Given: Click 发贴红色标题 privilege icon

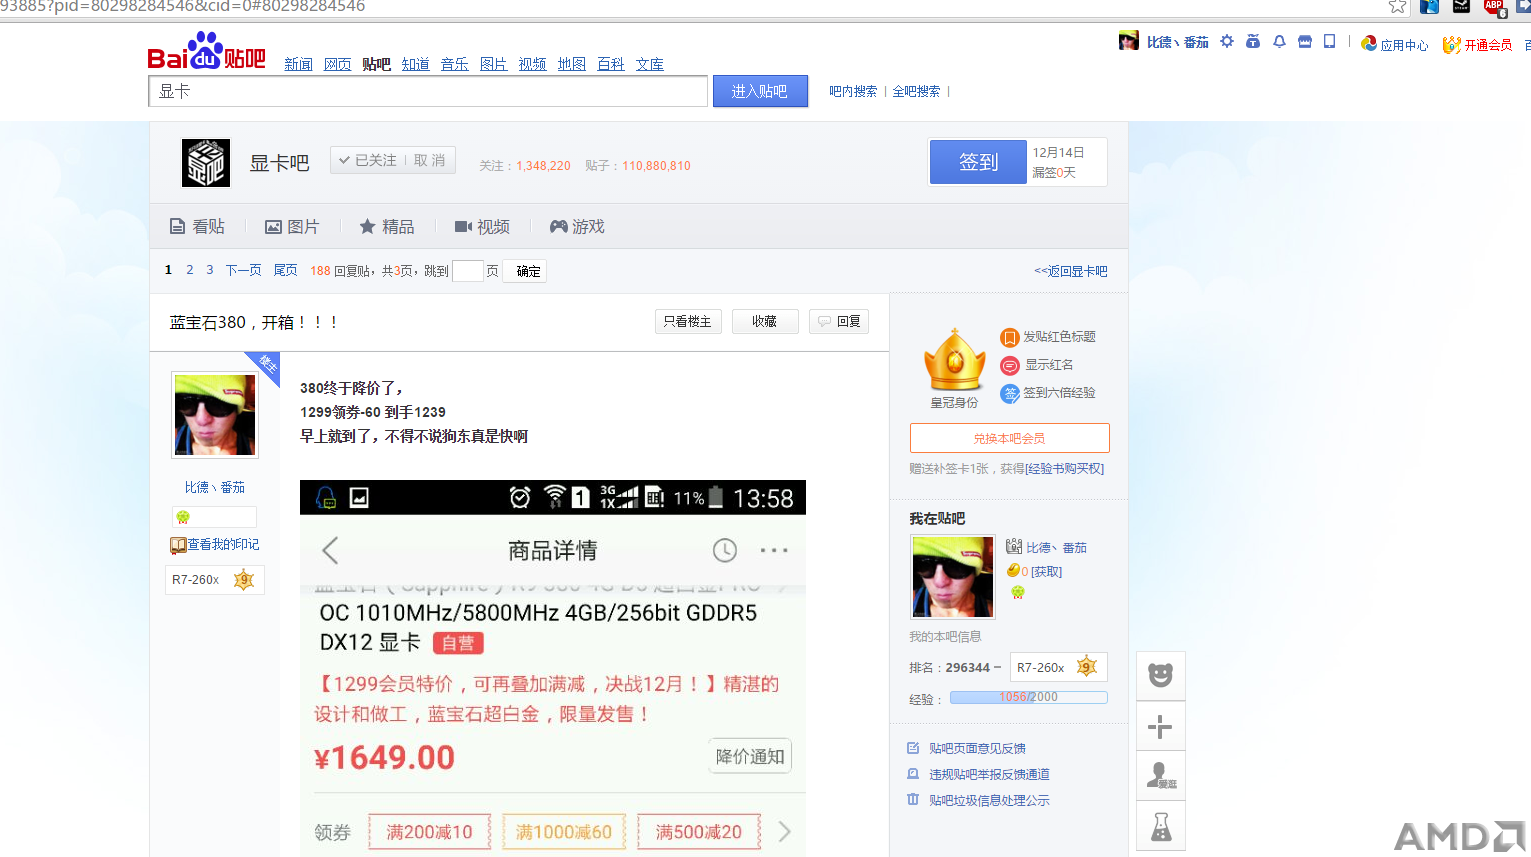Looking at the screenshot, I should (1010, 337).
